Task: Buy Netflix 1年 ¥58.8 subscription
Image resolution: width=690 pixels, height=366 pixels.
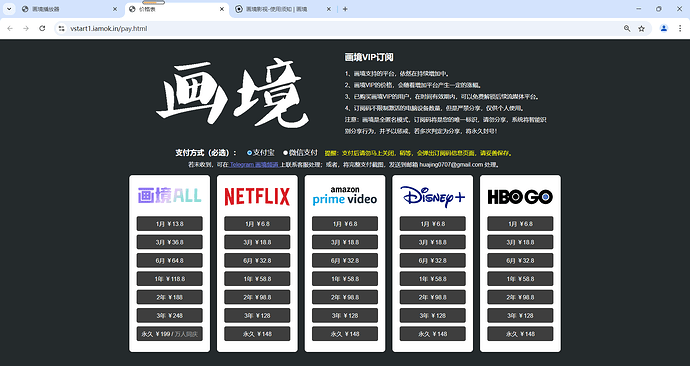Action: (257, 279)
